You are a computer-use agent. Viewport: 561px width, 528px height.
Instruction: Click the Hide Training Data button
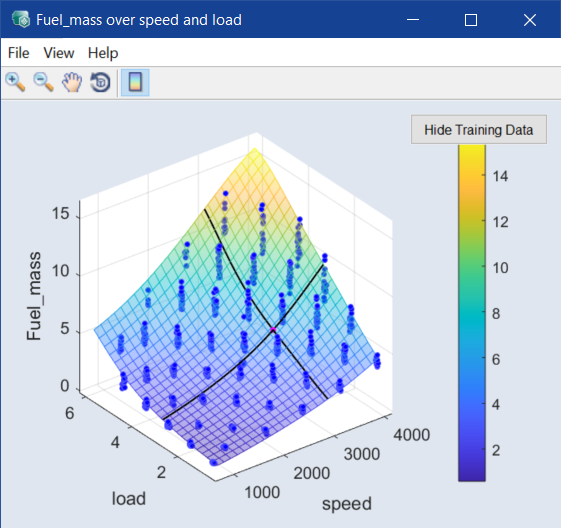[479, 129]
